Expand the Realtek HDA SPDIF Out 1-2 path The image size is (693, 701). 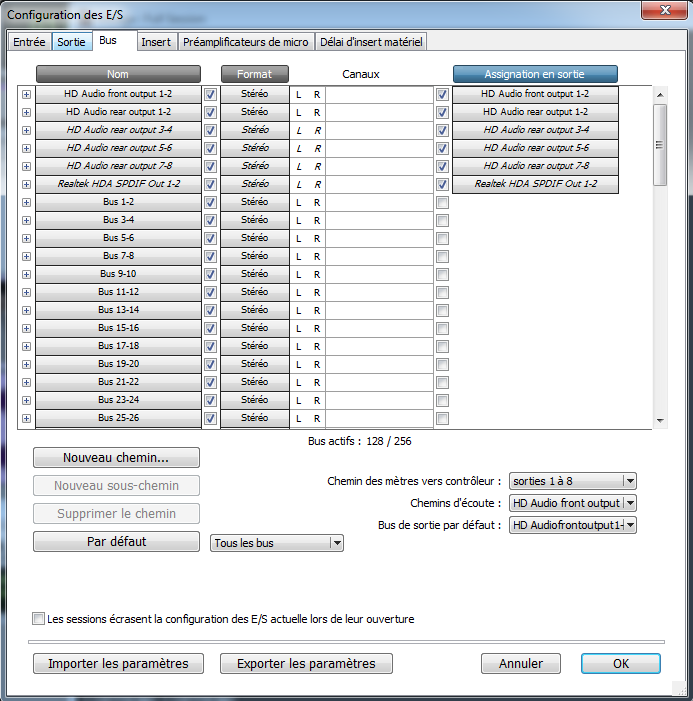26,184
